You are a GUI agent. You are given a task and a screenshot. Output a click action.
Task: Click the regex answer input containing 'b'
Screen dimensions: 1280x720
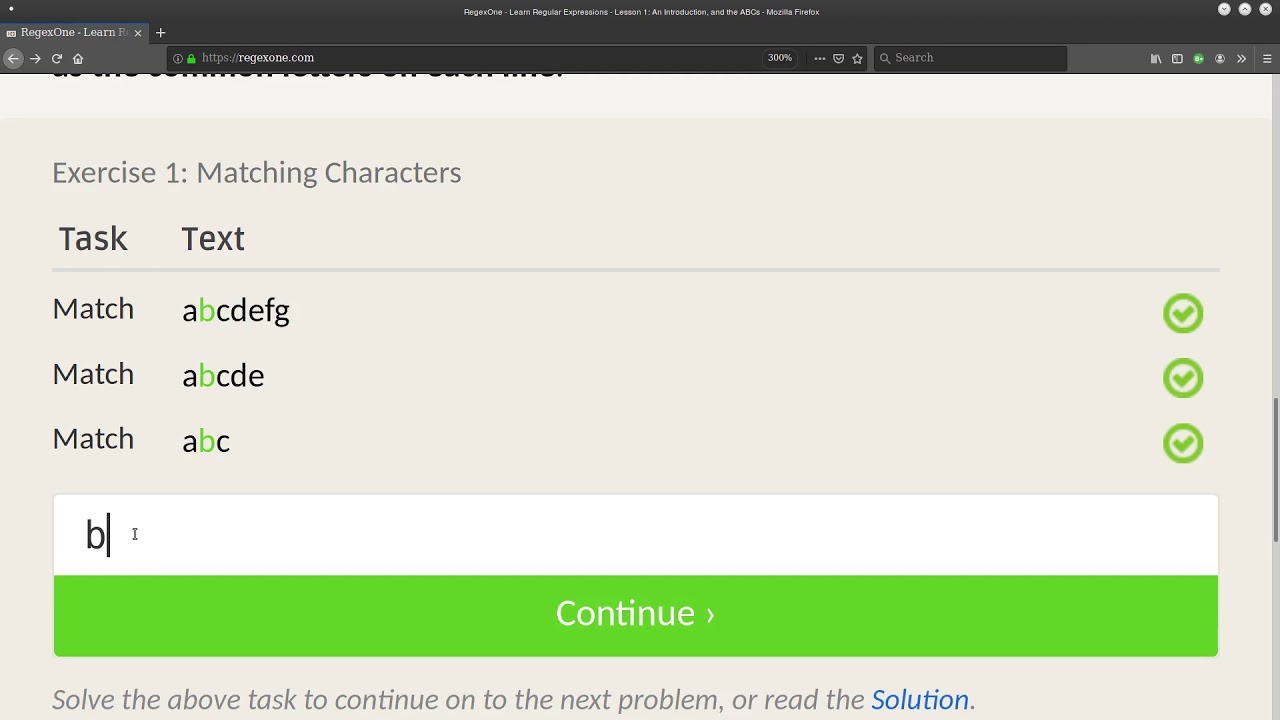(x=636, y=535)
